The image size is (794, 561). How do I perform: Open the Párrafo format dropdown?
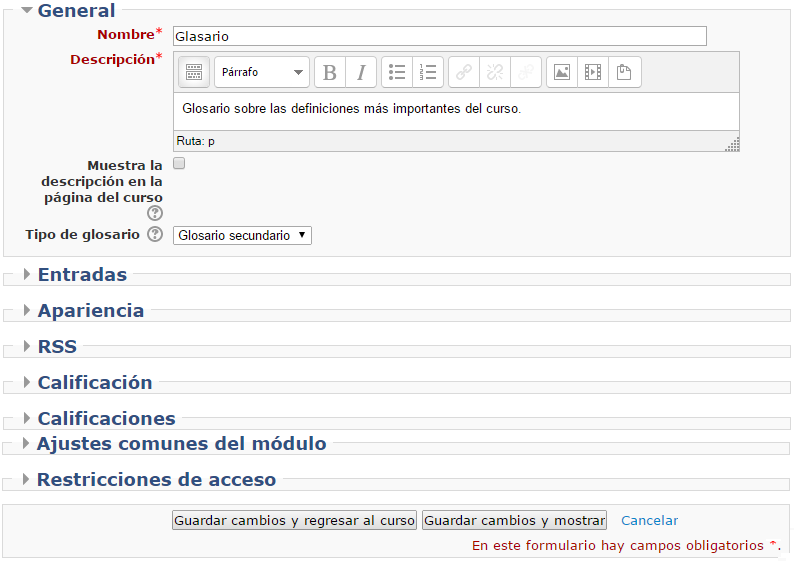pyautogui.click(x=262, y=72)
